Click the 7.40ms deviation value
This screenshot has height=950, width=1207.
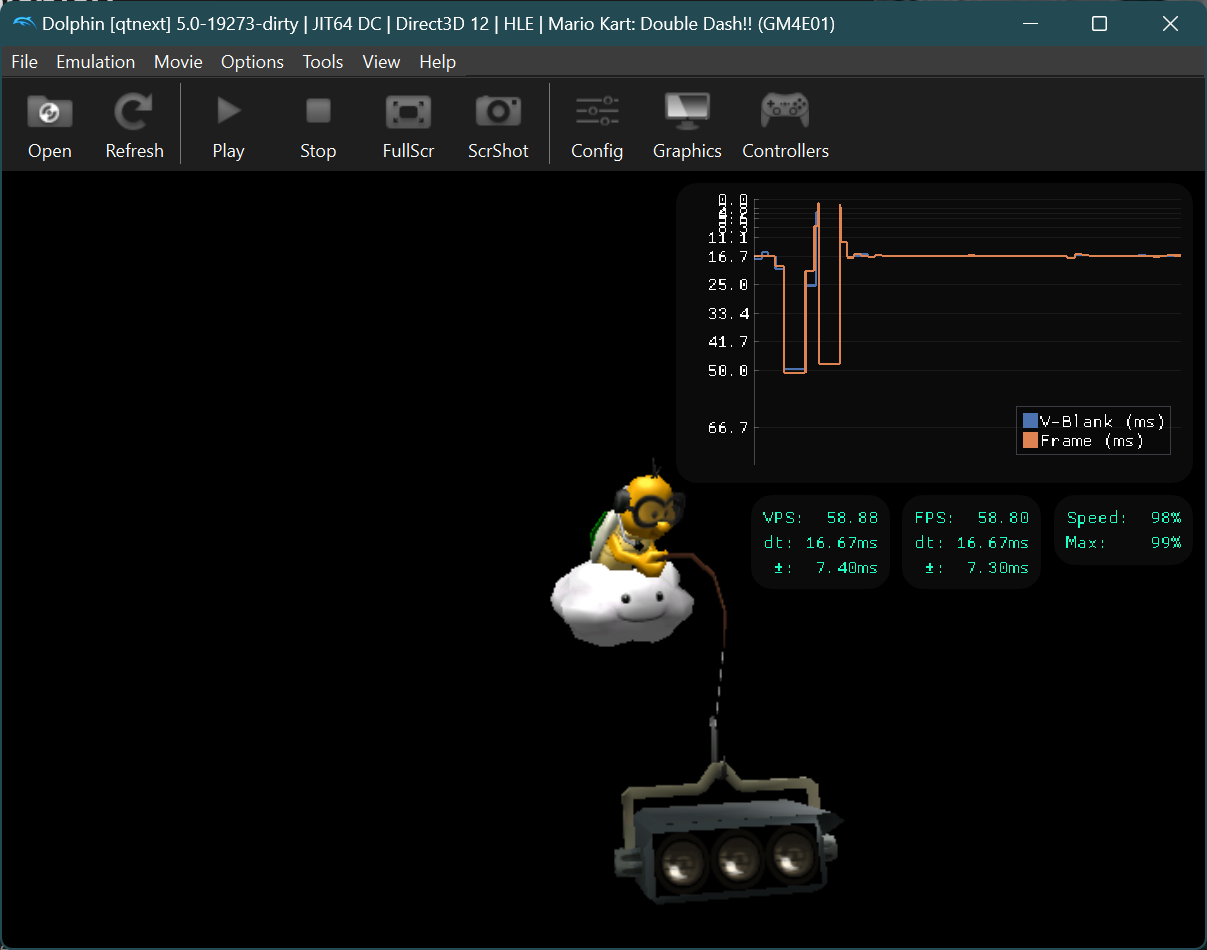click(845, 567)
